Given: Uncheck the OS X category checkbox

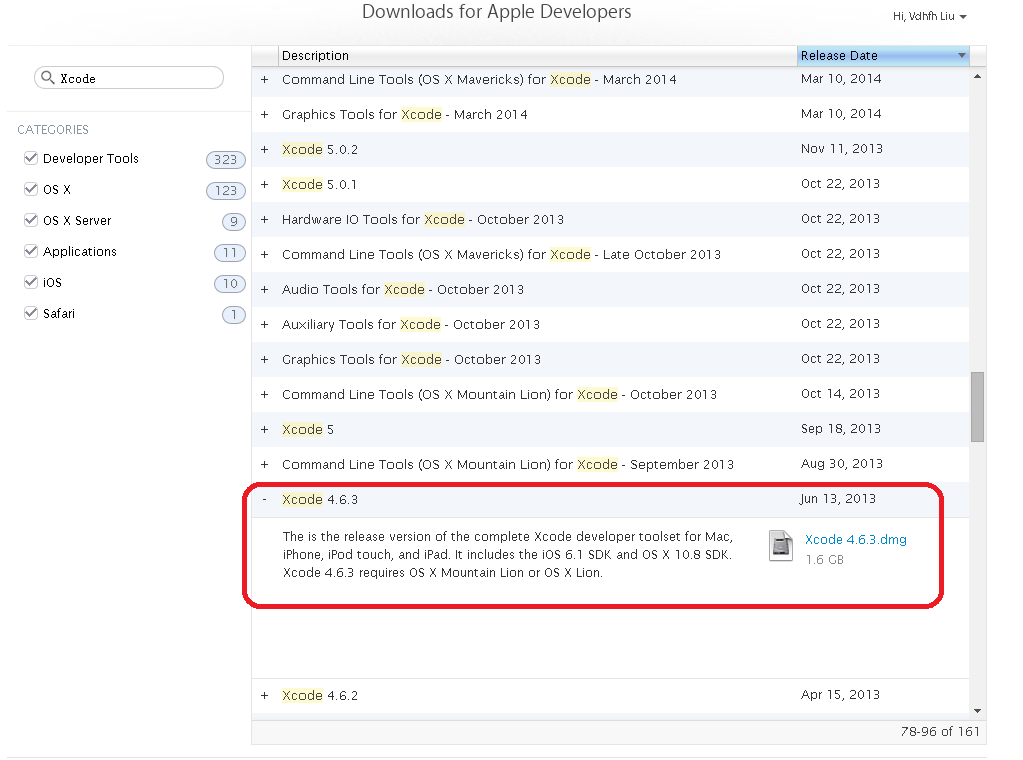Looking at the screenshot, I should [31, 189].
